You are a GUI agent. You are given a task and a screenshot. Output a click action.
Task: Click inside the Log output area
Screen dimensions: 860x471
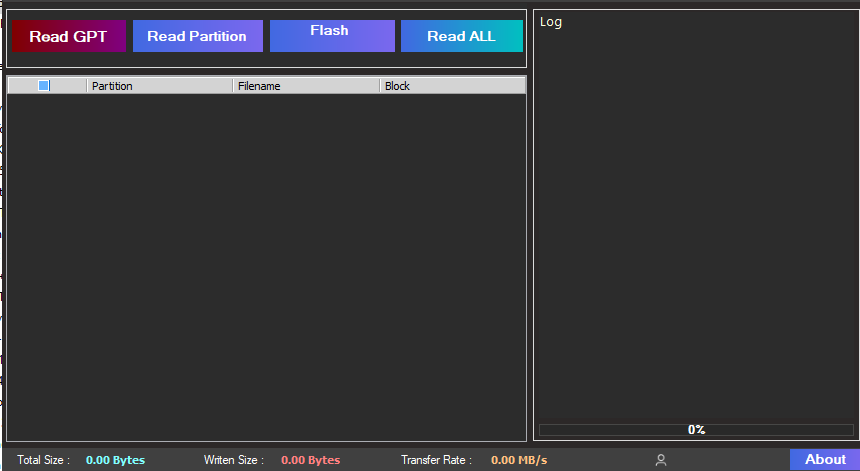pos(696,220)
